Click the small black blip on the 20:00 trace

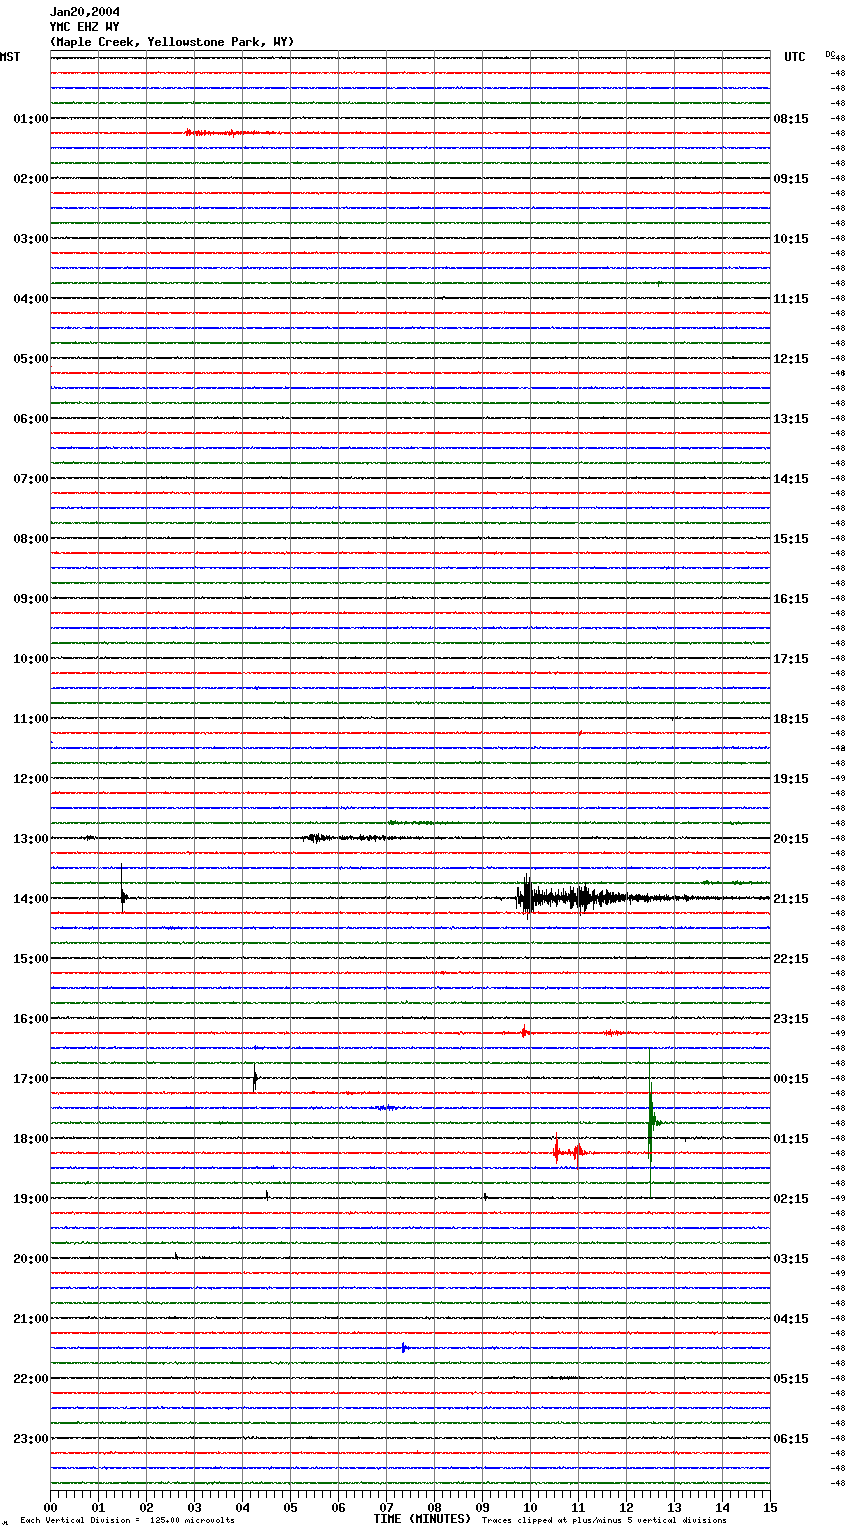pos(176,1256)
